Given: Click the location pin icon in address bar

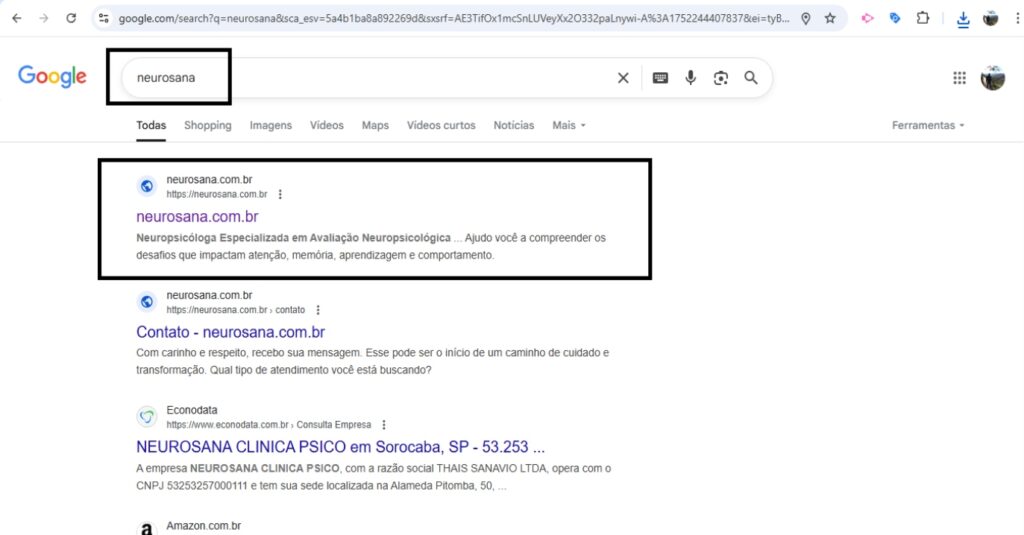Looking at the screenshot, I should pyautogui.click(x=806, y=18).
